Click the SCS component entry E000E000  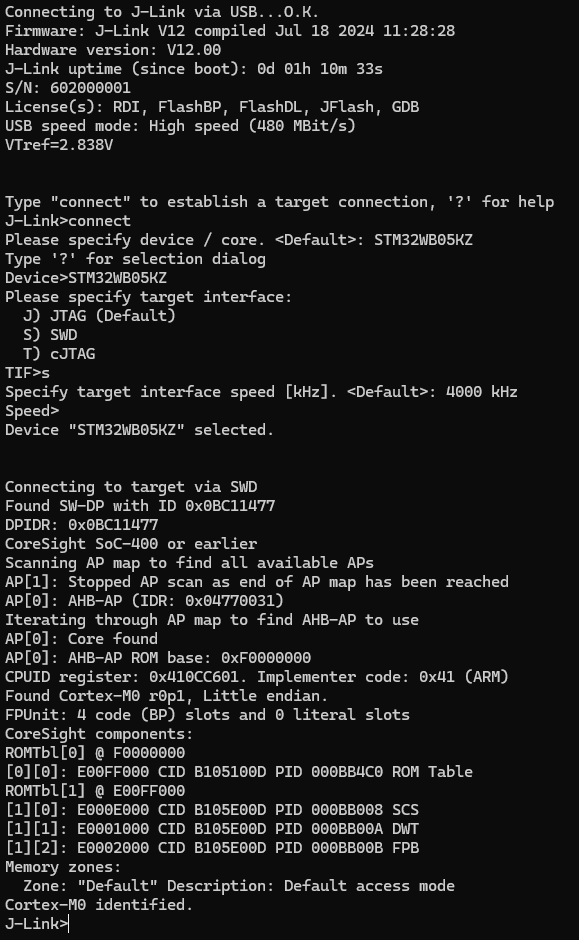(x=212, y=809)
